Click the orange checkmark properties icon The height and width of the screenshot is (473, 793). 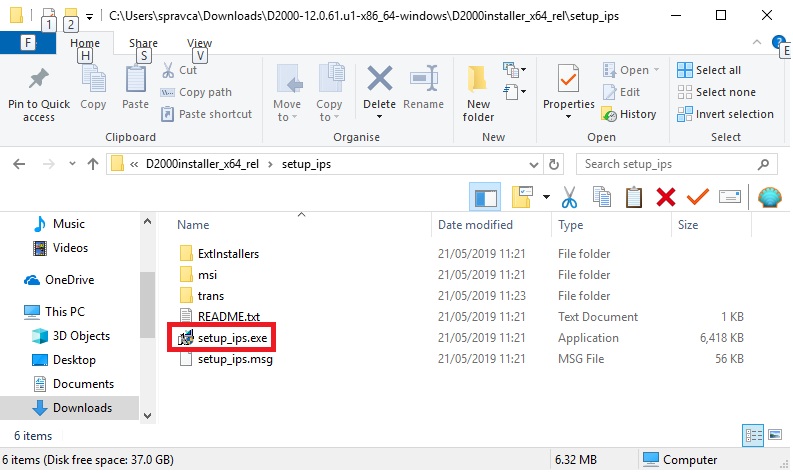click(697, 197)
